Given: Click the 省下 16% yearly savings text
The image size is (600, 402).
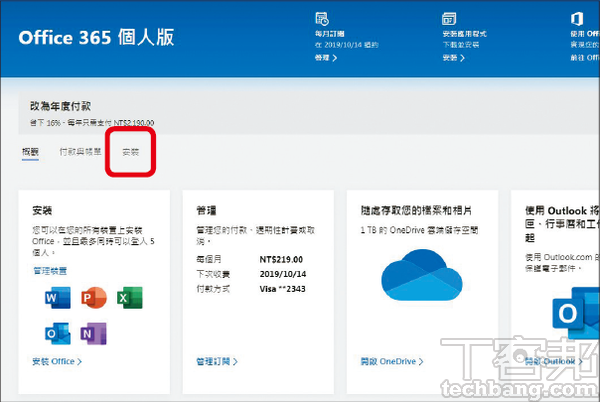Looking at the screenshot, I should 92,123.
